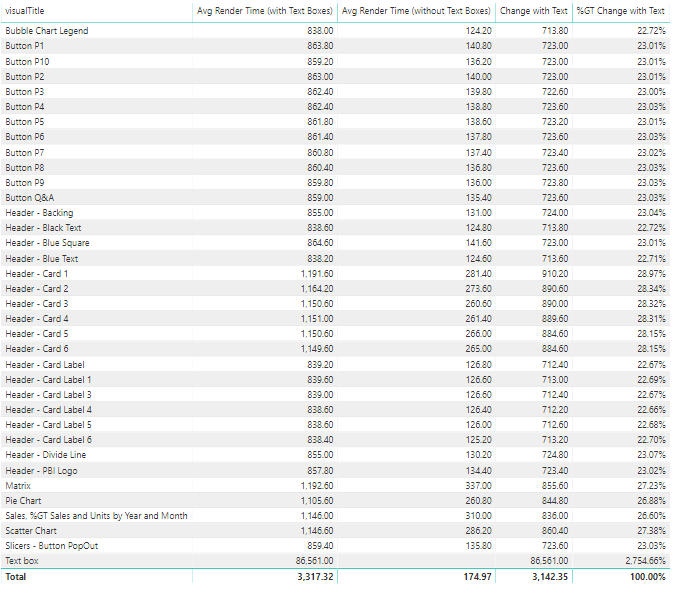Select the 1,105.60 value in Pie Chart row

(317, 501)
